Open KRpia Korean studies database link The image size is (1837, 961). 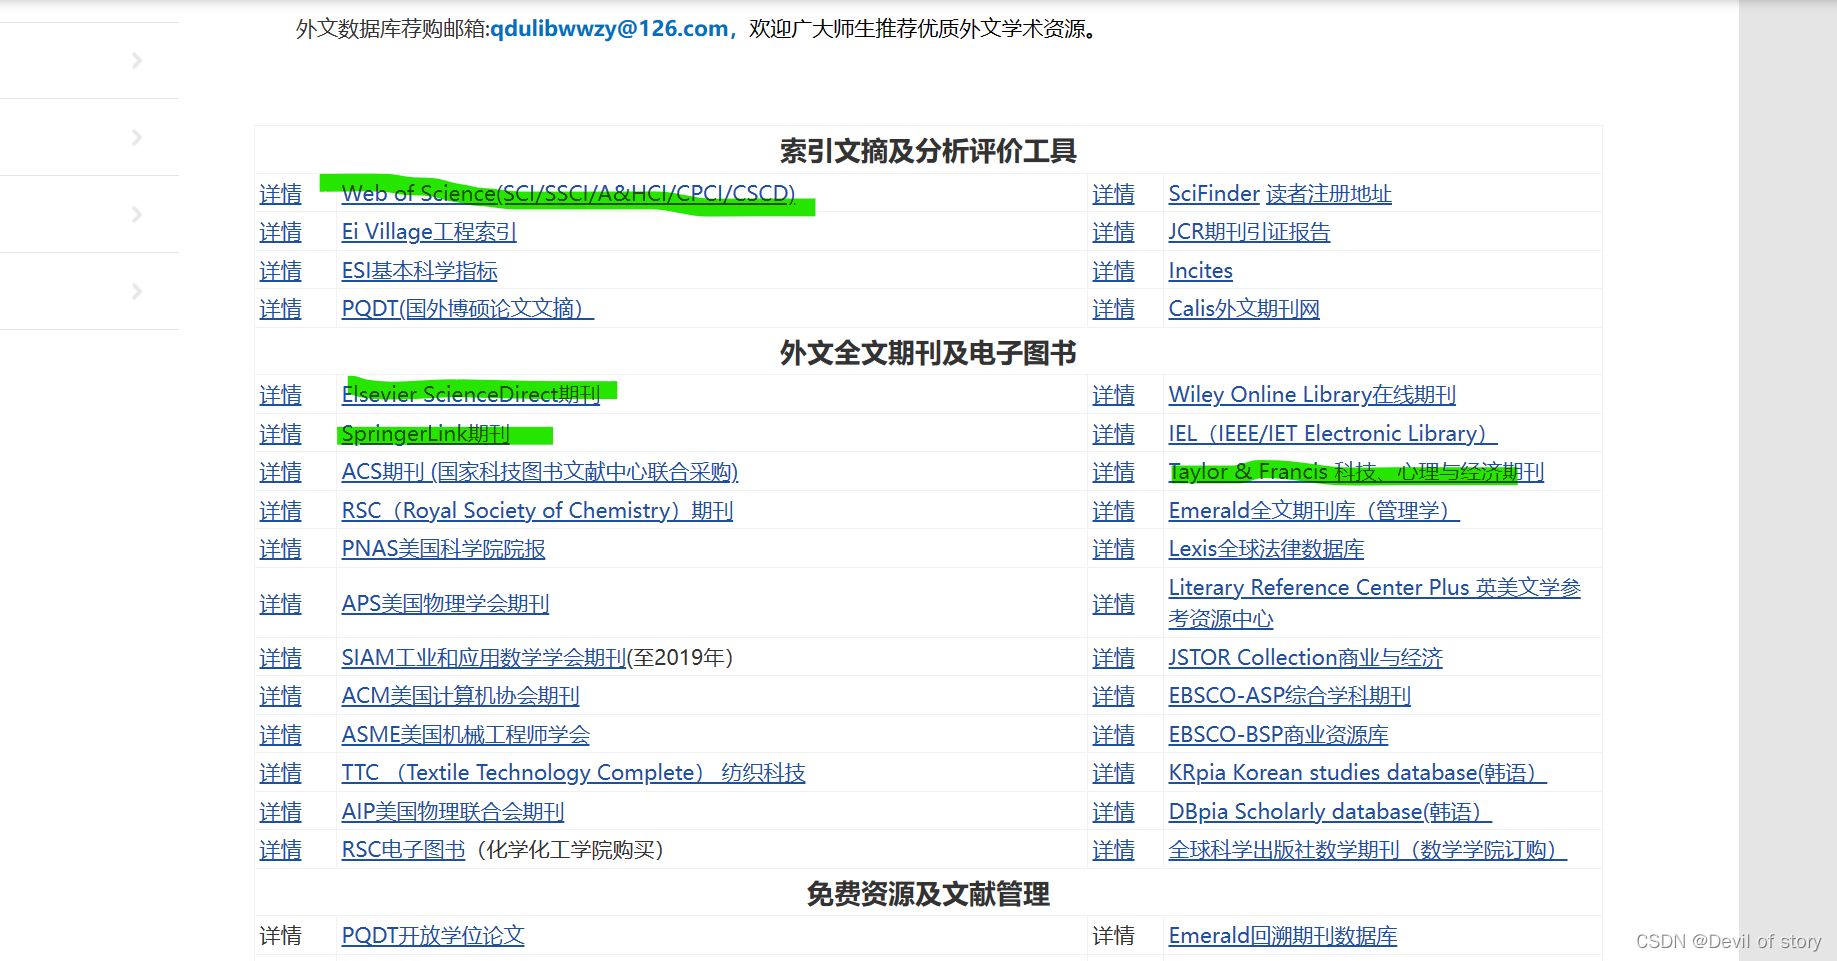(1357, 773)
